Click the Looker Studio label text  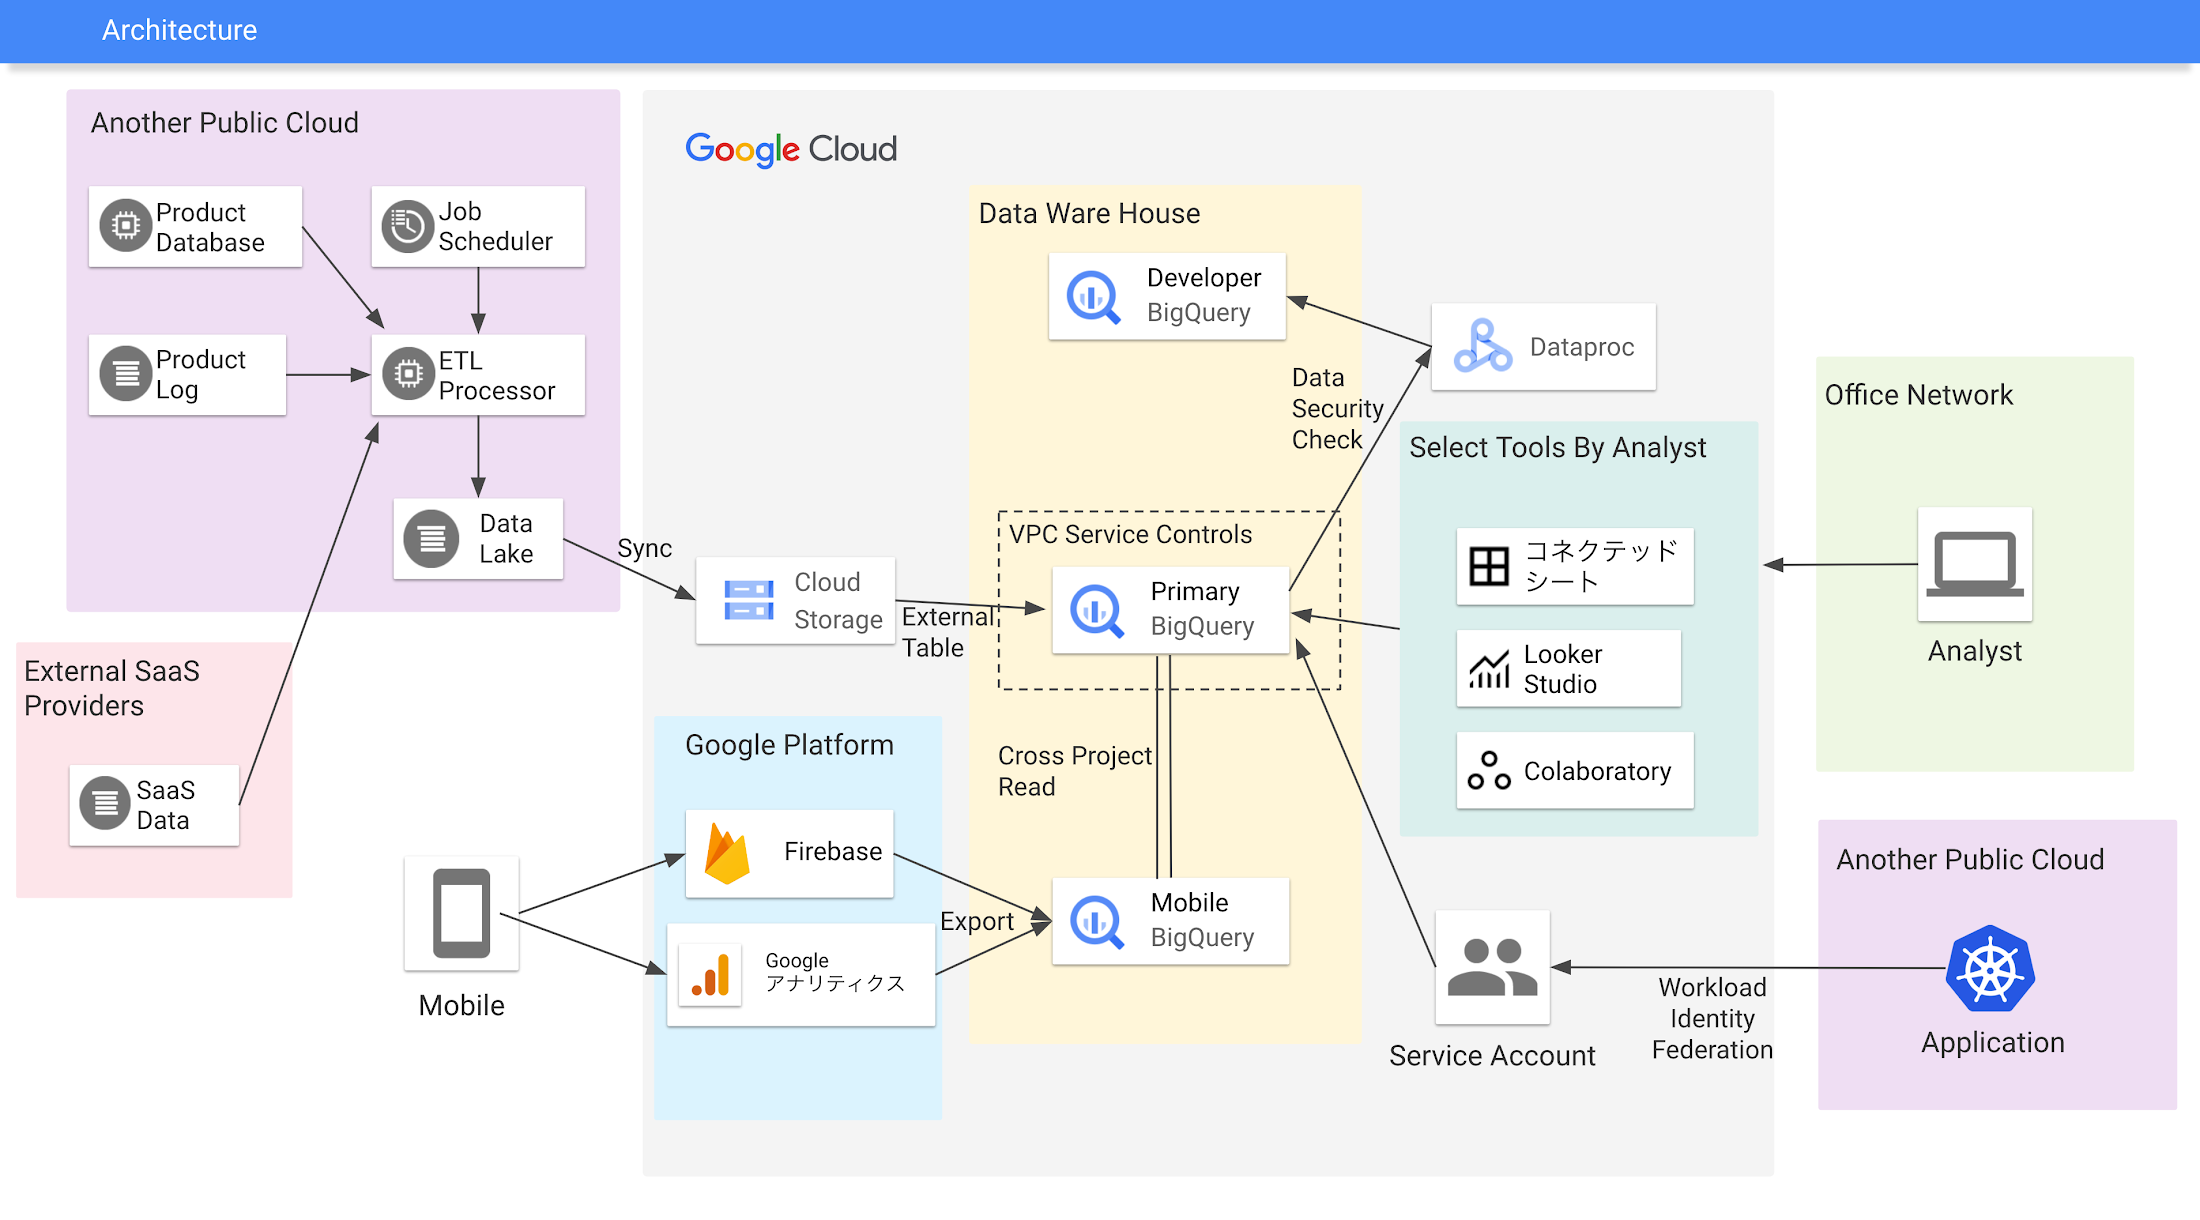[1562, 669]
